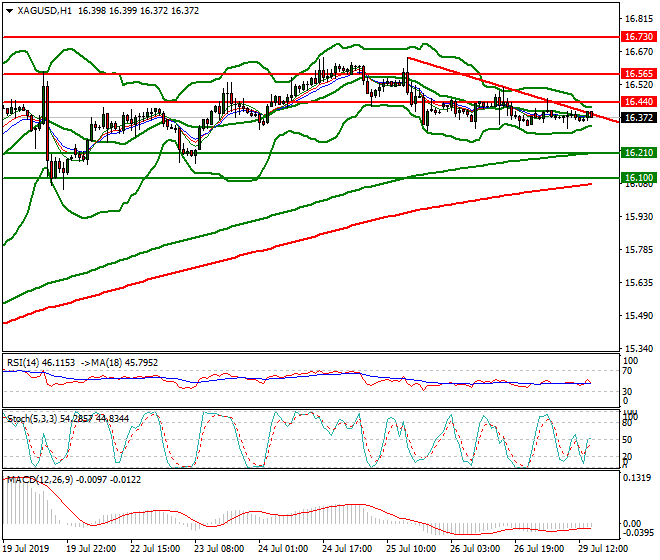Select the 15.340 price scale value
The height and width of the screenshot is (560, 660).
point(639,349)
